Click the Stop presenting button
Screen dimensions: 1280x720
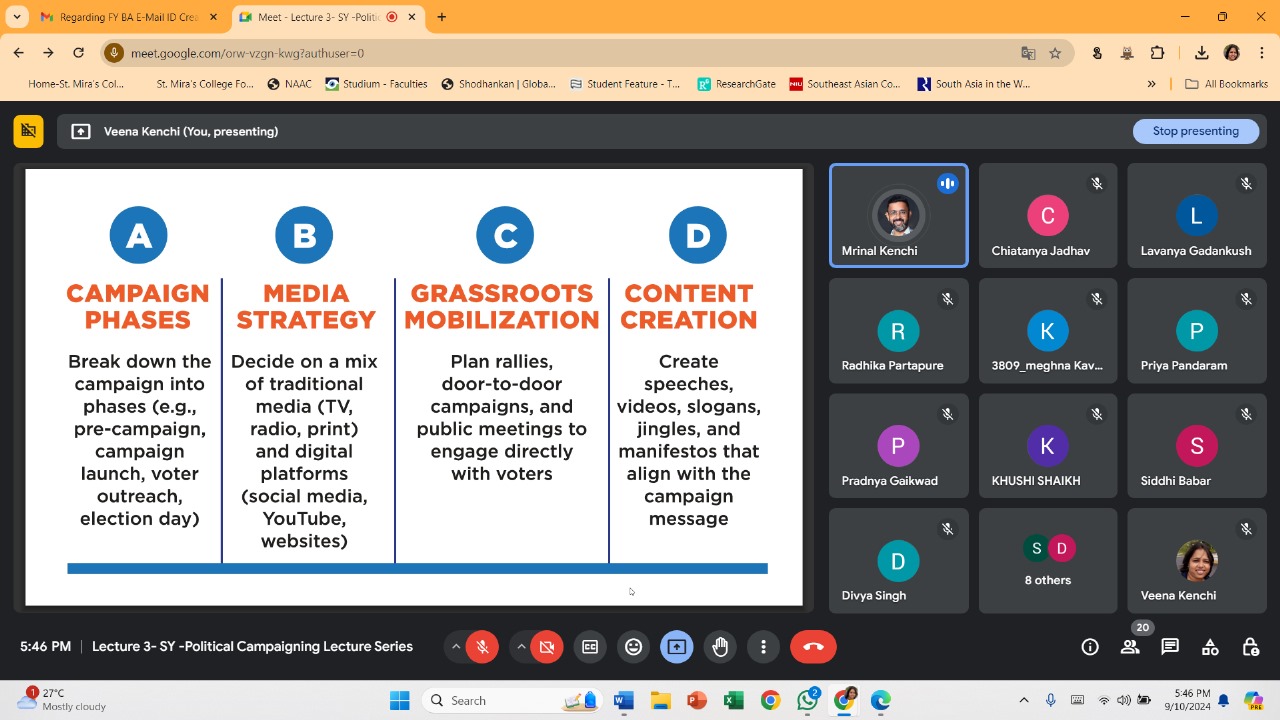(1195, 131)
